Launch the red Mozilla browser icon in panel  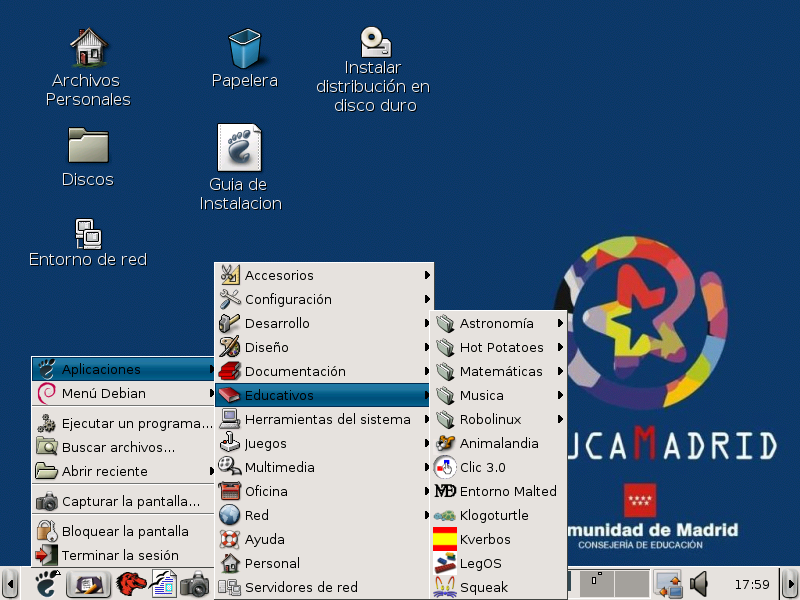point(131,584)
